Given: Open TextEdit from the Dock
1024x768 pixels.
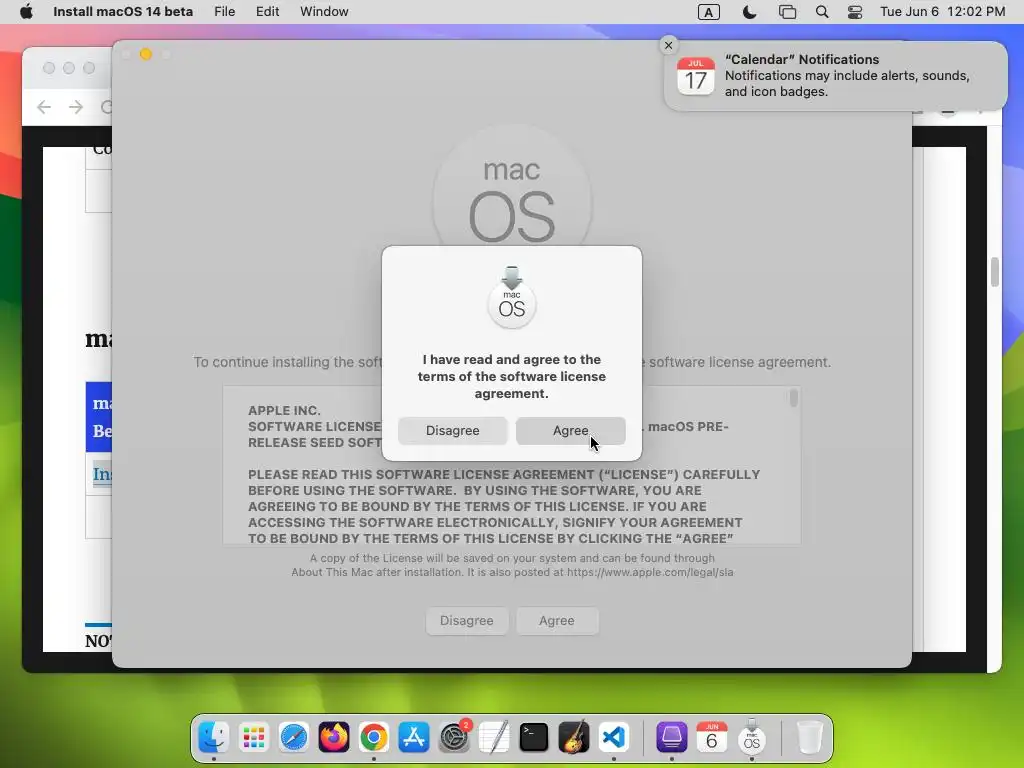Looking at the screenshot, I should (494, 737).
